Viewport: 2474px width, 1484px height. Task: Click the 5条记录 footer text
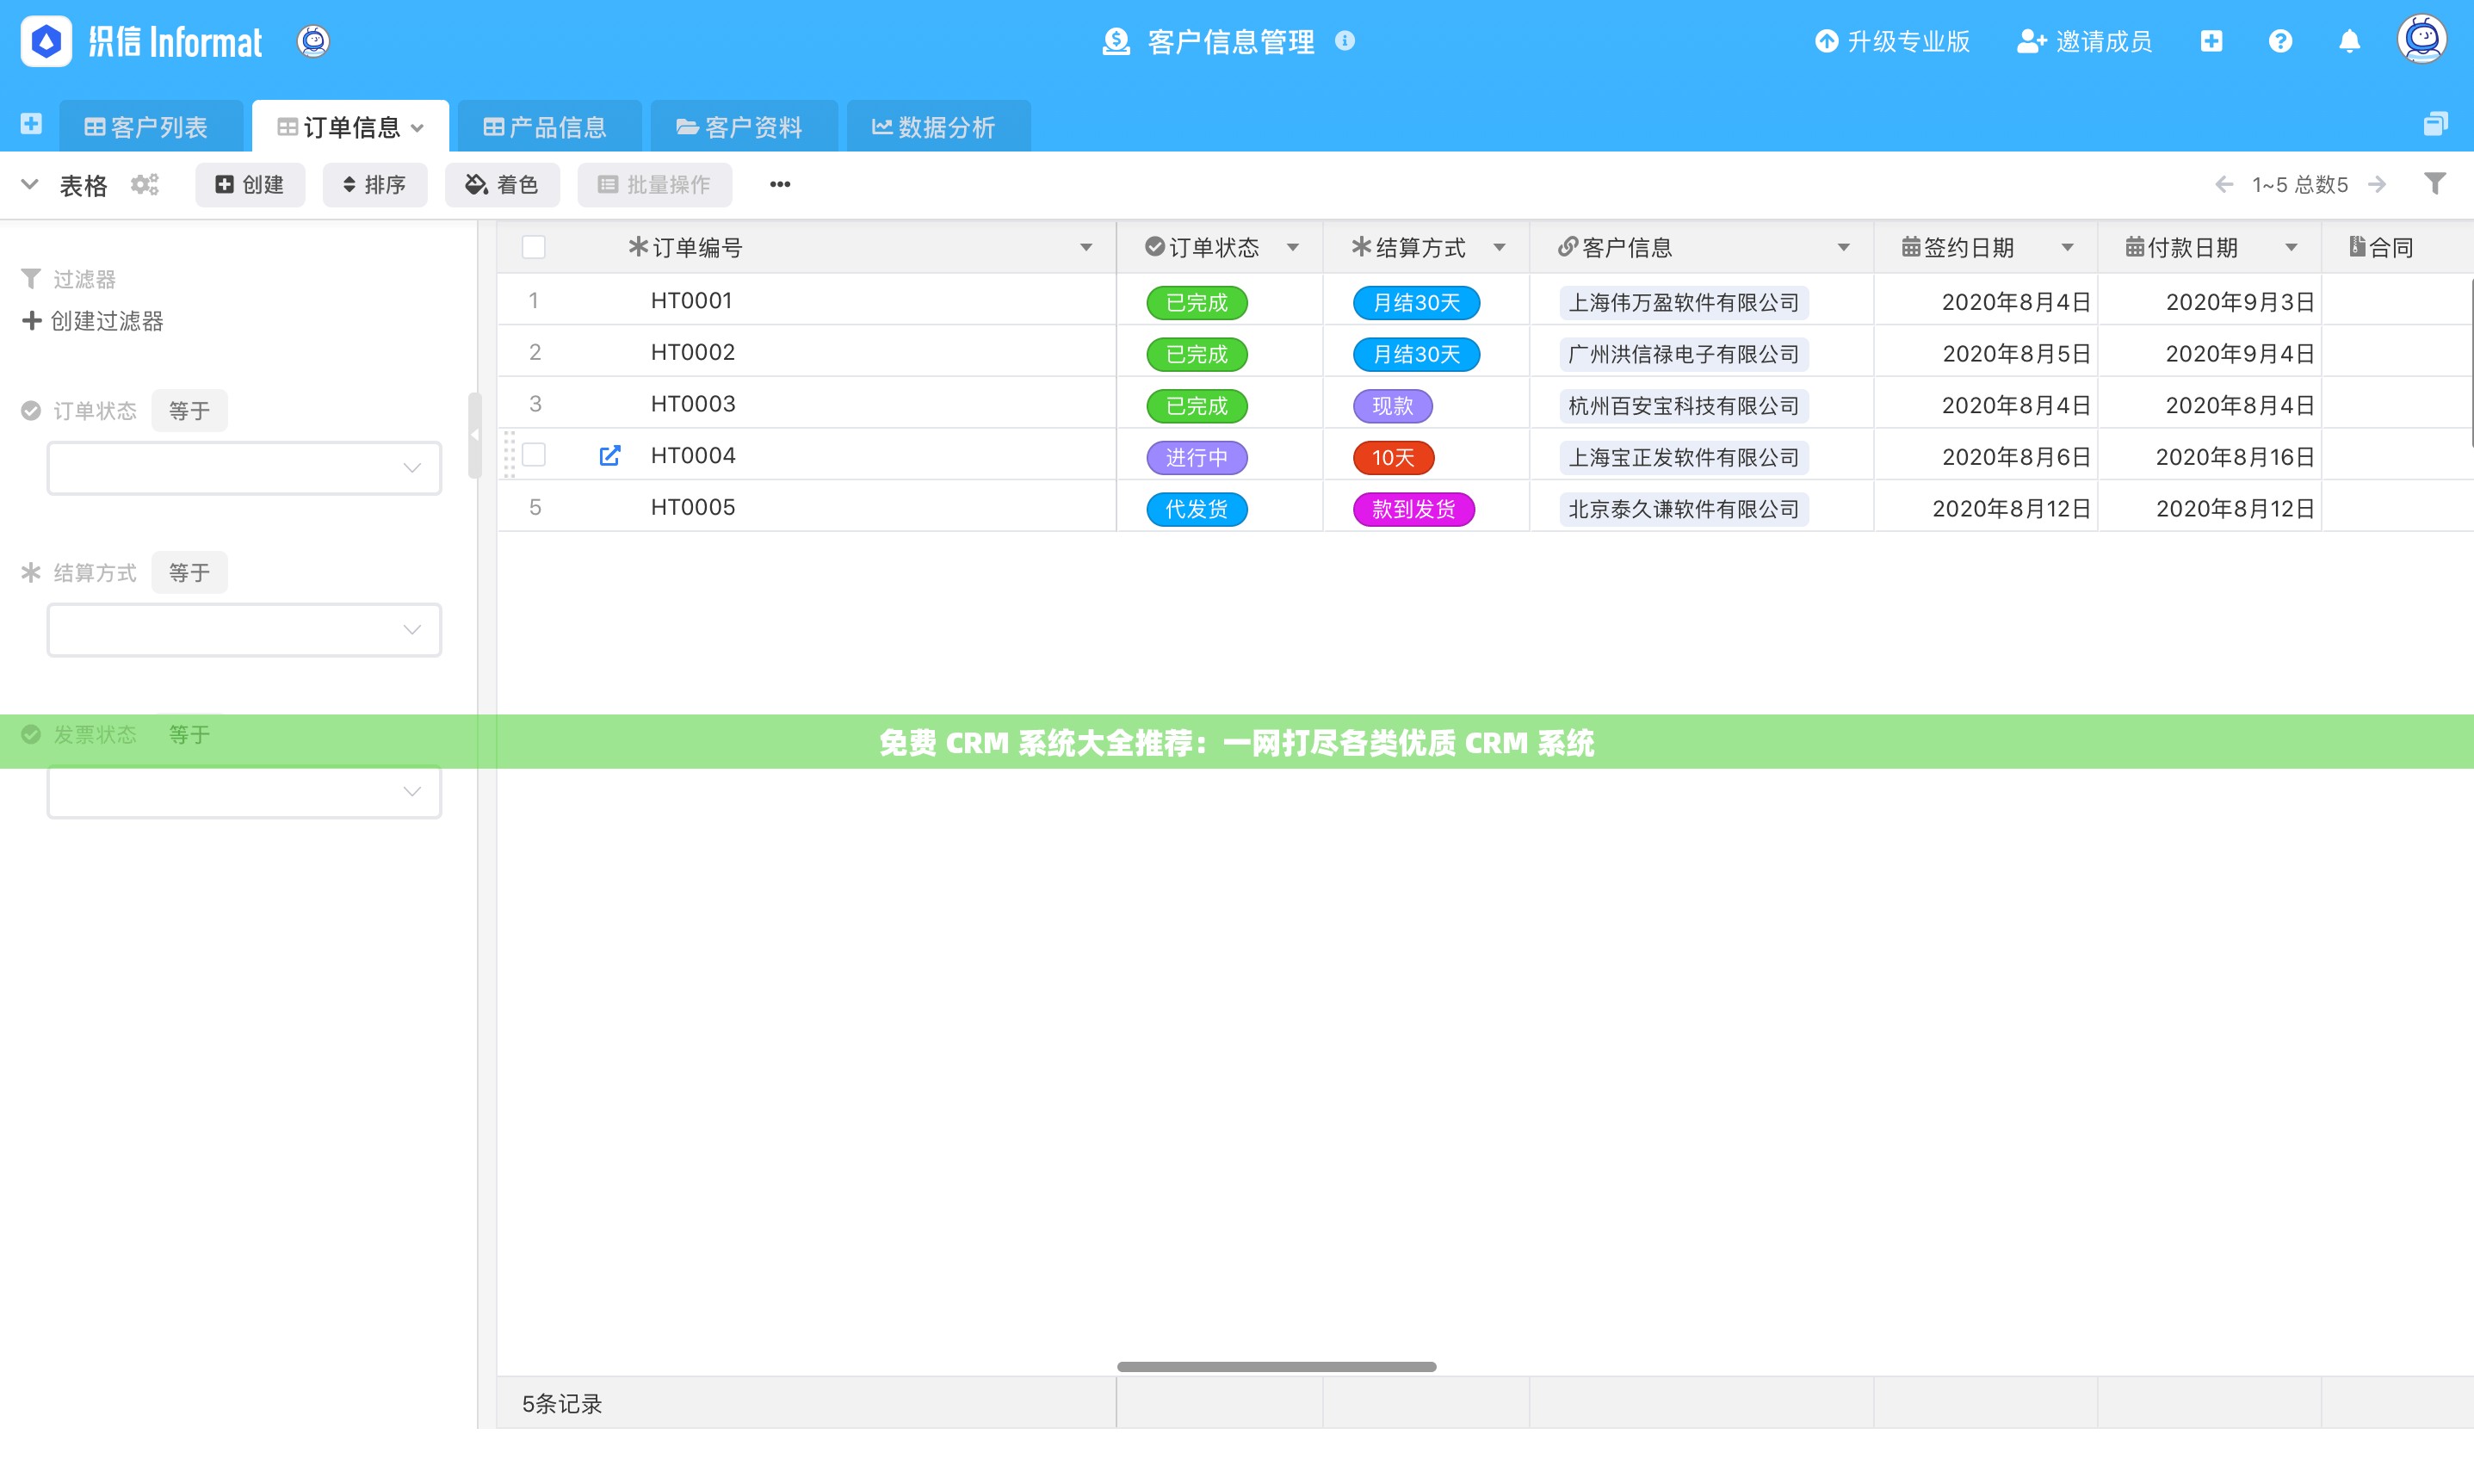pos(562,1404)
